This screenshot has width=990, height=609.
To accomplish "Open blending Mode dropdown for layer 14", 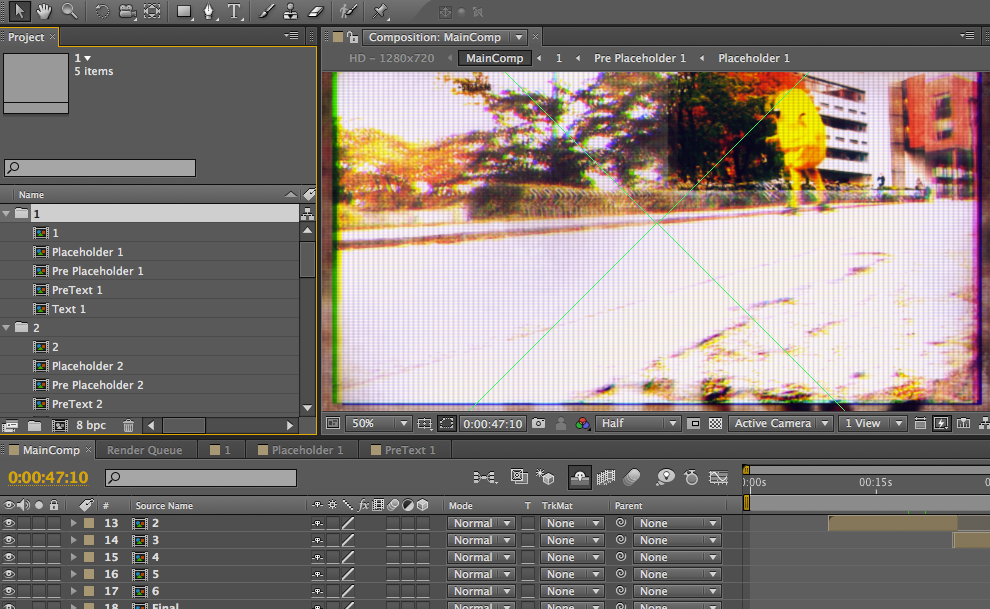I will [x=480, y=540].
